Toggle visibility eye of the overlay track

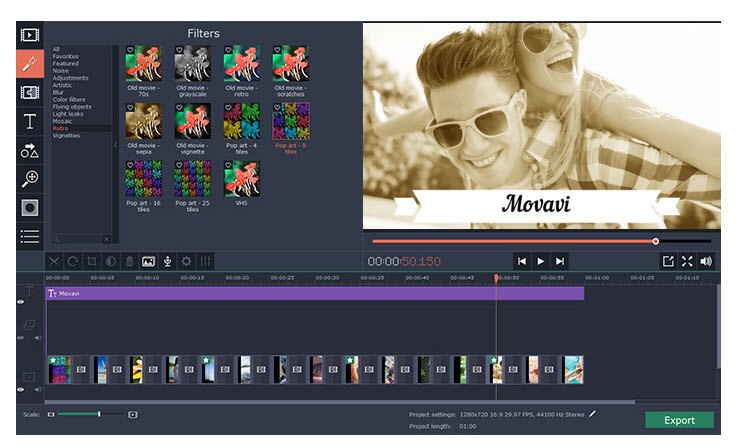21,338
